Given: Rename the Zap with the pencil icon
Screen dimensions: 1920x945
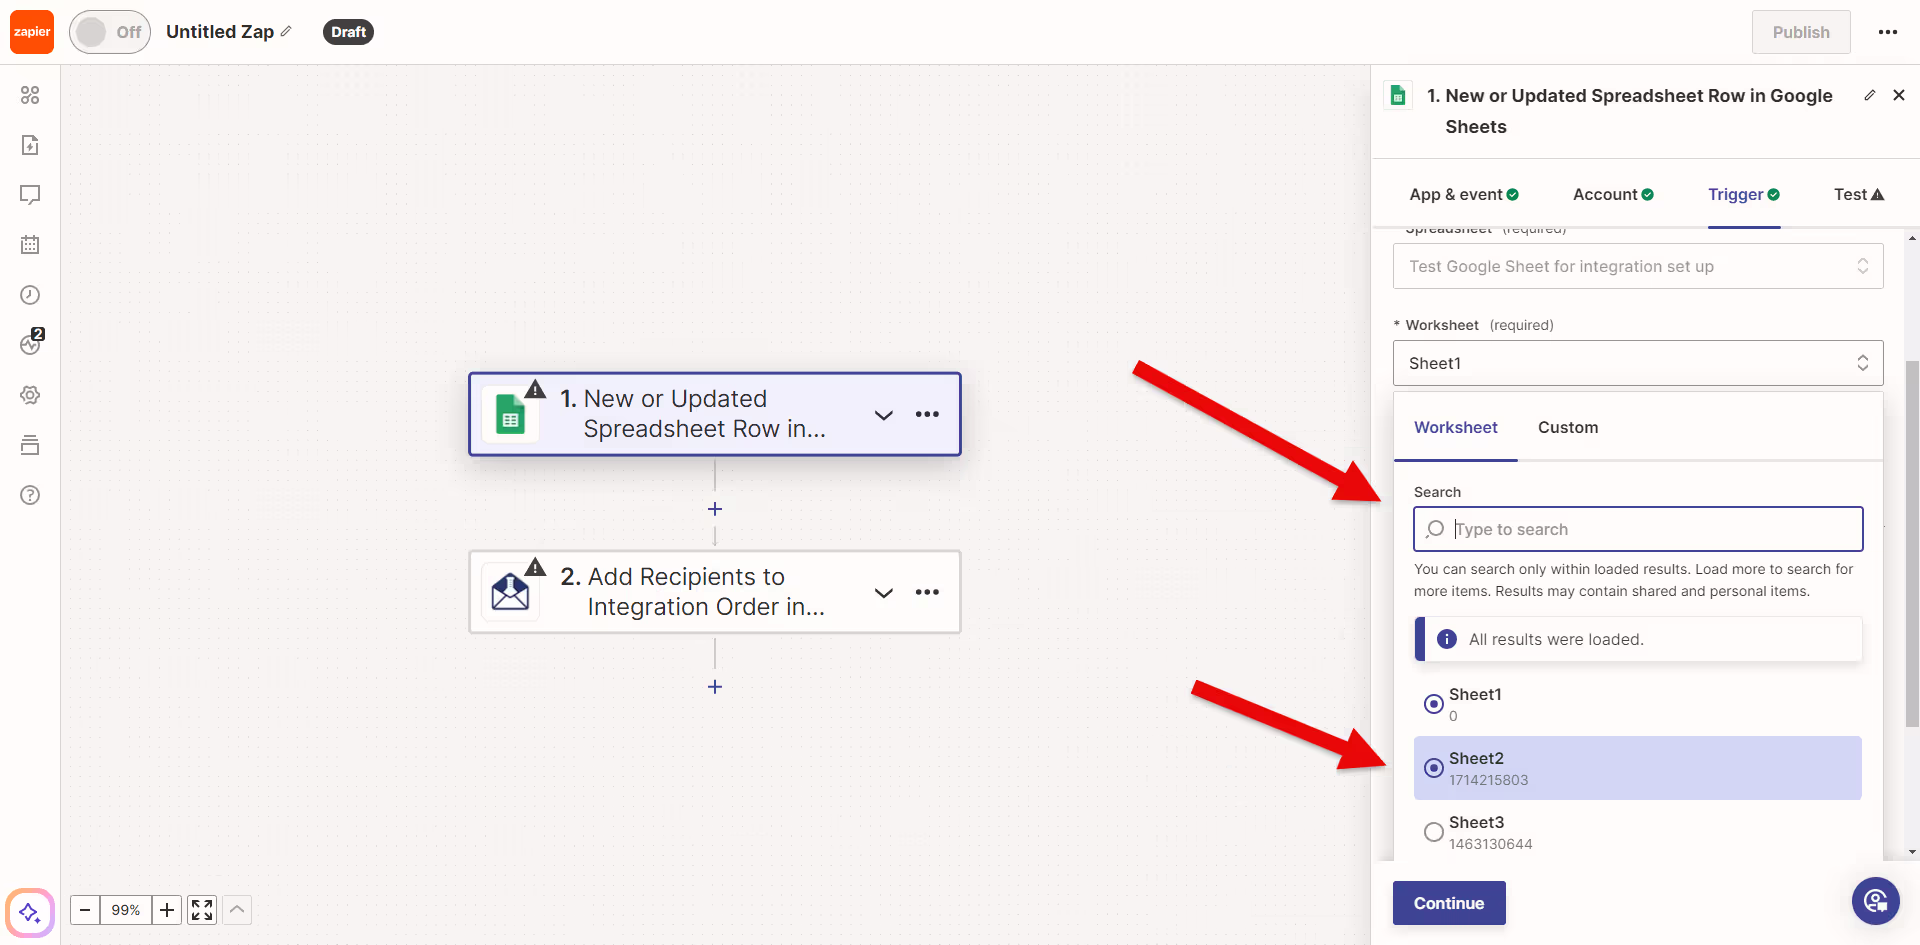Looking at the screenshot, I should click(x=286, y=31).
